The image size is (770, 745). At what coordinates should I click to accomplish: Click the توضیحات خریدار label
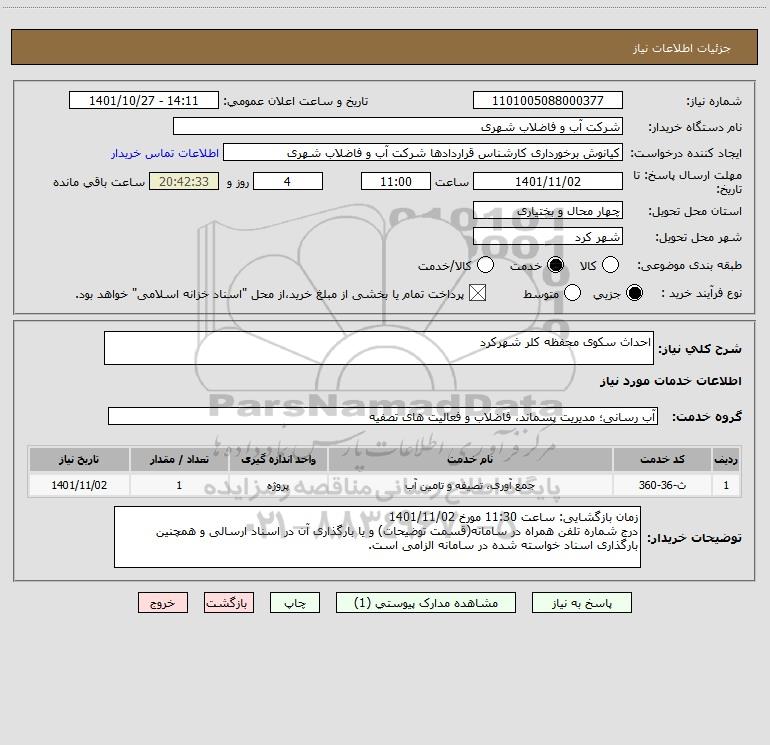pyautogui.click(x=694, y=538)
